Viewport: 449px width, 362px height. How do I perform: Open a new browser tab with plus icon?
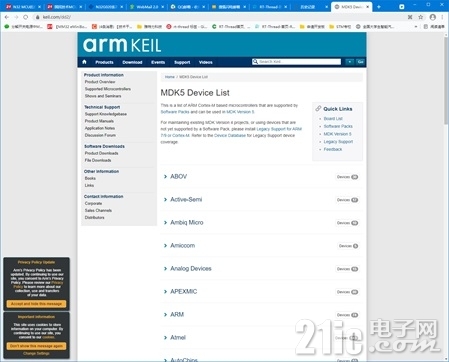[379, 7]
